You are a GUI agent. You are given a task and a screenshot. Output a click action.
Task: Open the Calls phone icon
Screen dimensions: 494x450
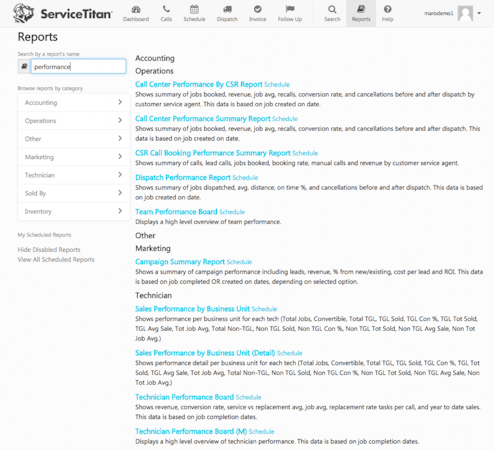(166, 9)
